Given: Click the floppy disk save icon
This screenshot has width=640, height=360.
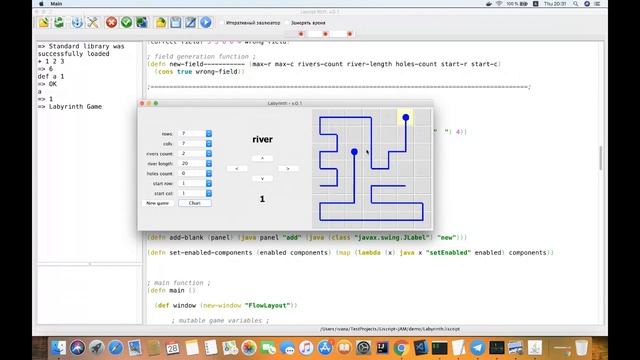Looking at the screenshot, I should tap(176, 22).
